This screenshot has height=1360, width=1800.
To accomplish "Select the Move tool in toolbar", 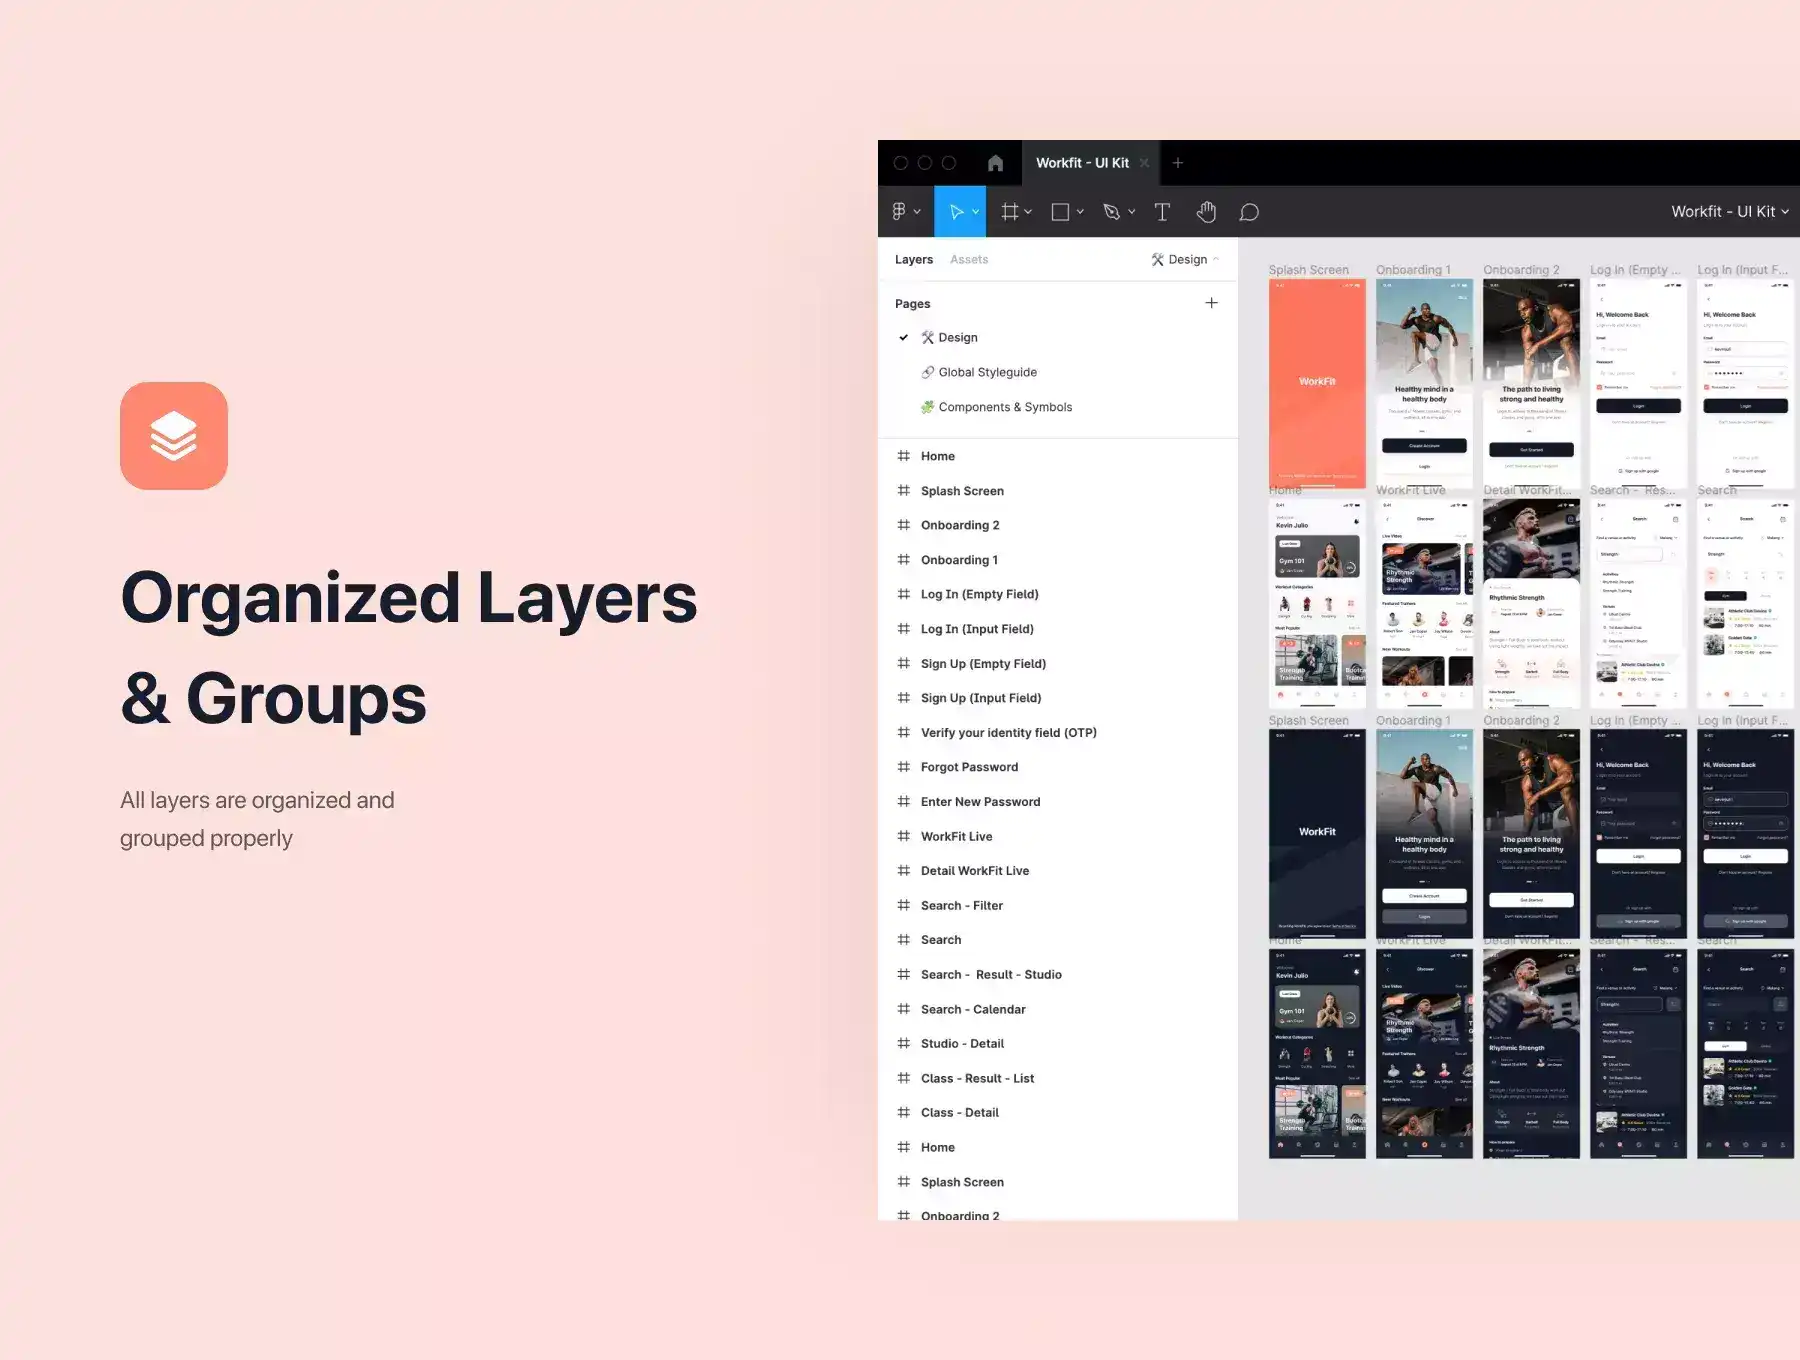I will coord(956,211).
